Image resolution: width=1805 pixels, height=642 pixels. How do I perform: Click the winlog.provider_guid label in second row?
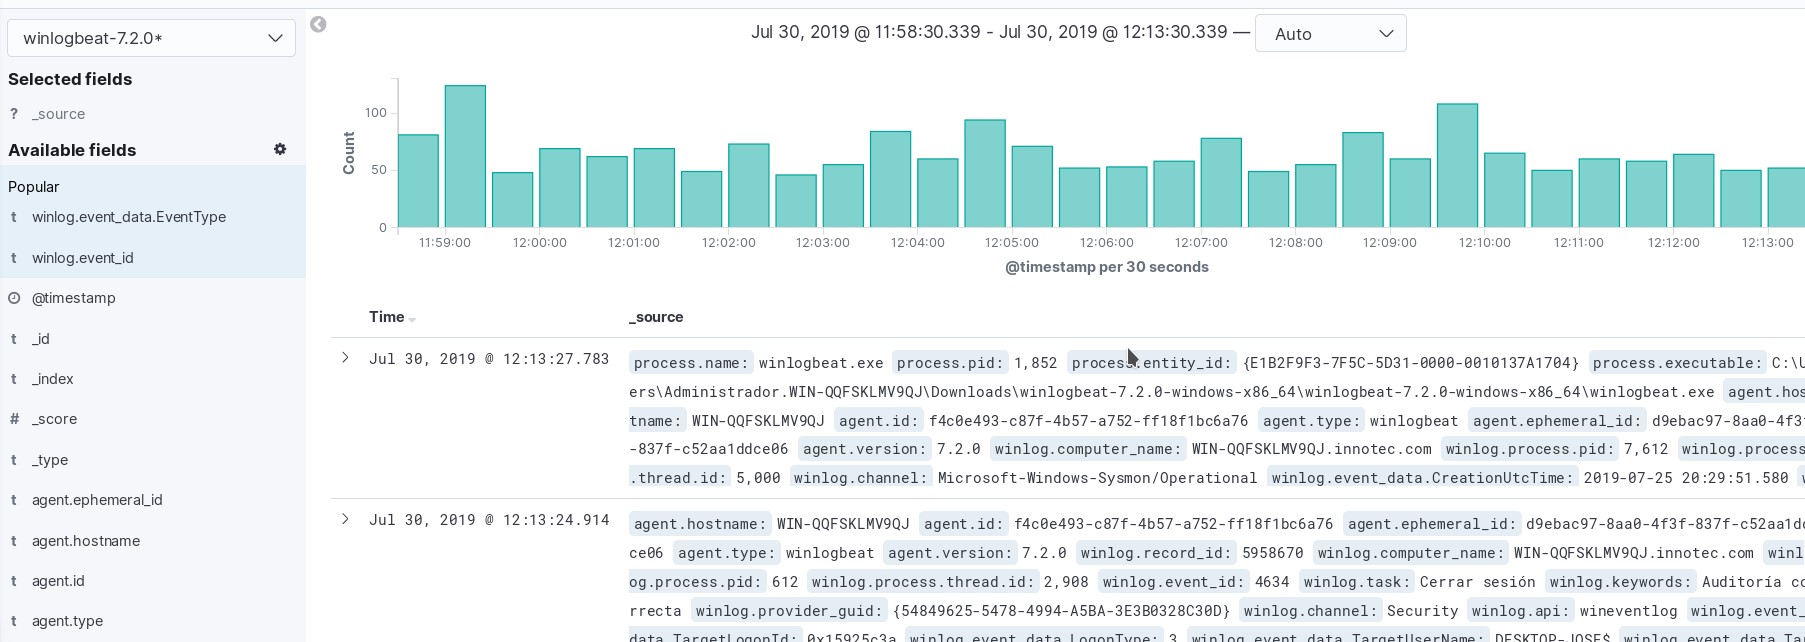(790, 611)
